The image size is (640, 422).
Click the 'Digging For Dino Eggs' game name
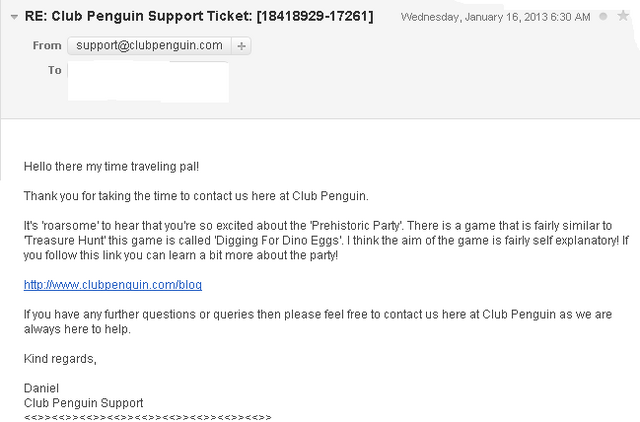tap(277, 240)
